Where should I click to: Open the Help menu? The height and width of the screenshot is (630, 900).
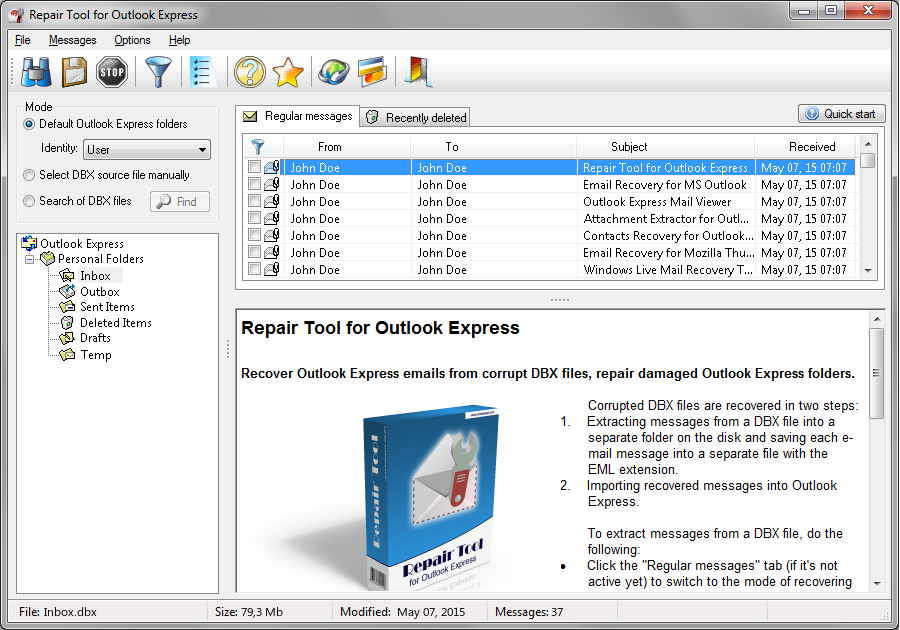(x=179, y=40)
